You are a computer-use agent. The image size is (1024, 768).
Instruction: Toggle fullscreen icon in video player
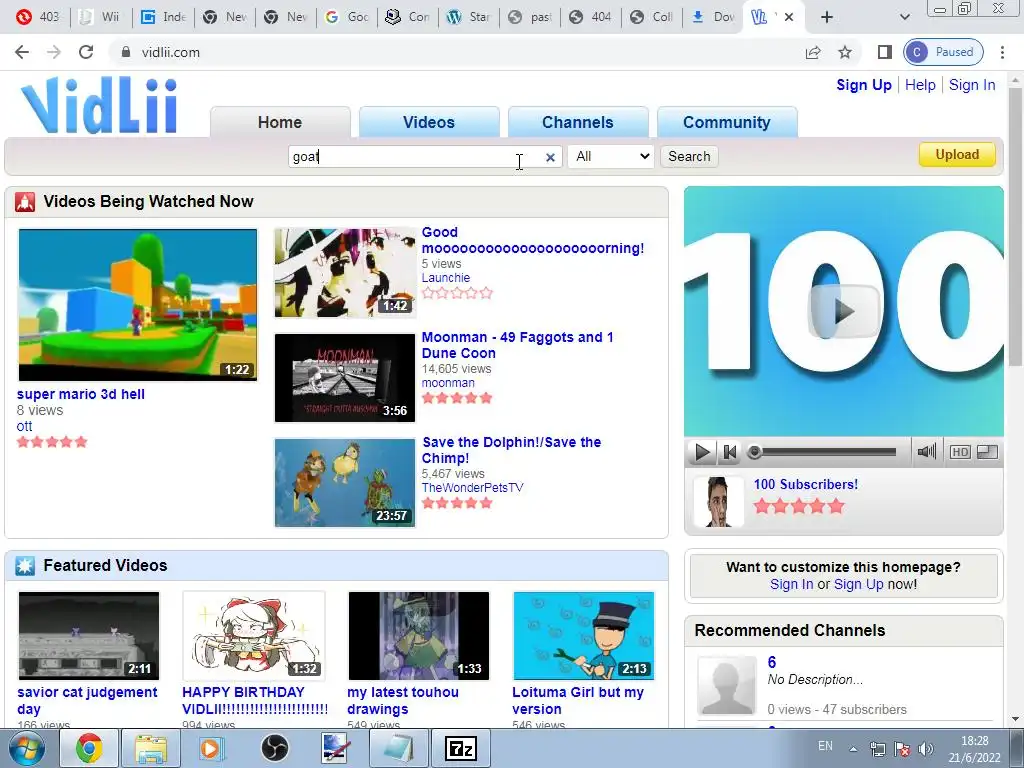click(x=987, y=452)
